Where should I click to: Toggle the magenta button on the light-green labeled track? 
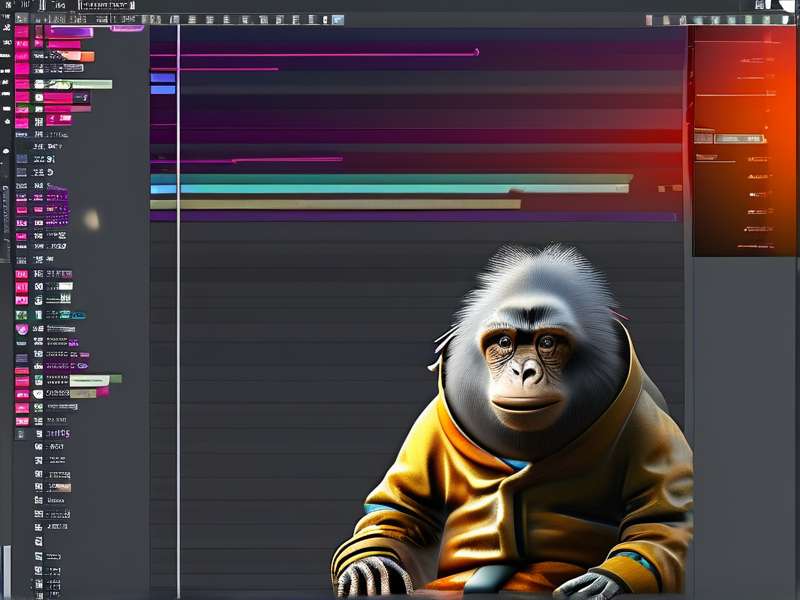point(22,381)
